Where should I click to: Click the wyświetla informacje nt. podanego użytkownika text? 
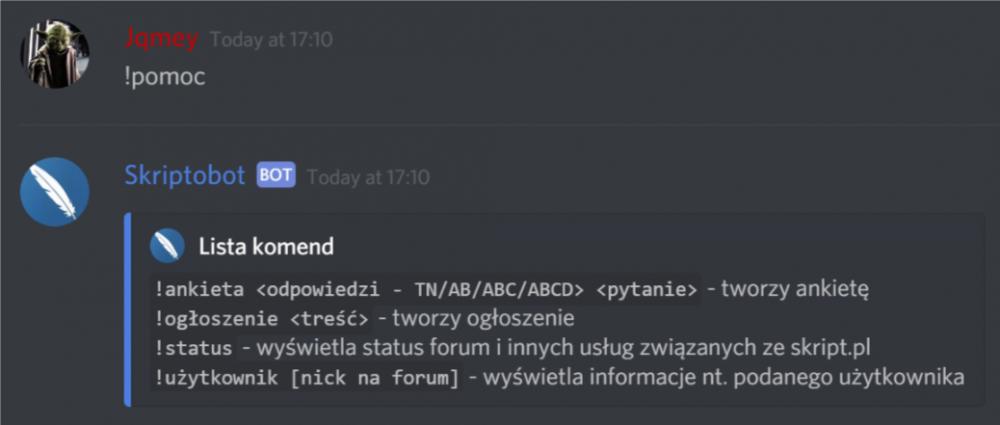click(x=723, y=378)
